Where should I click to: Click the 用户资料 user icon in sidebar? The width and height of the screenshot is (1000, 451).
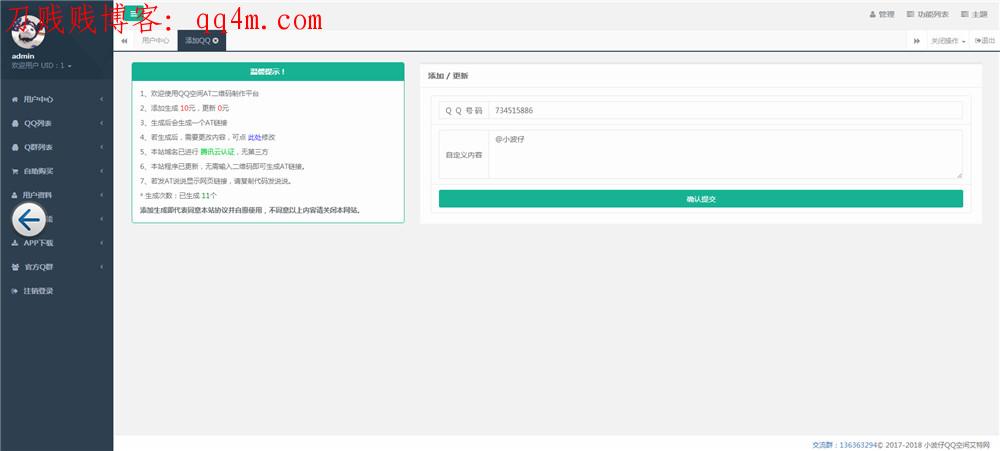[15, 195]
